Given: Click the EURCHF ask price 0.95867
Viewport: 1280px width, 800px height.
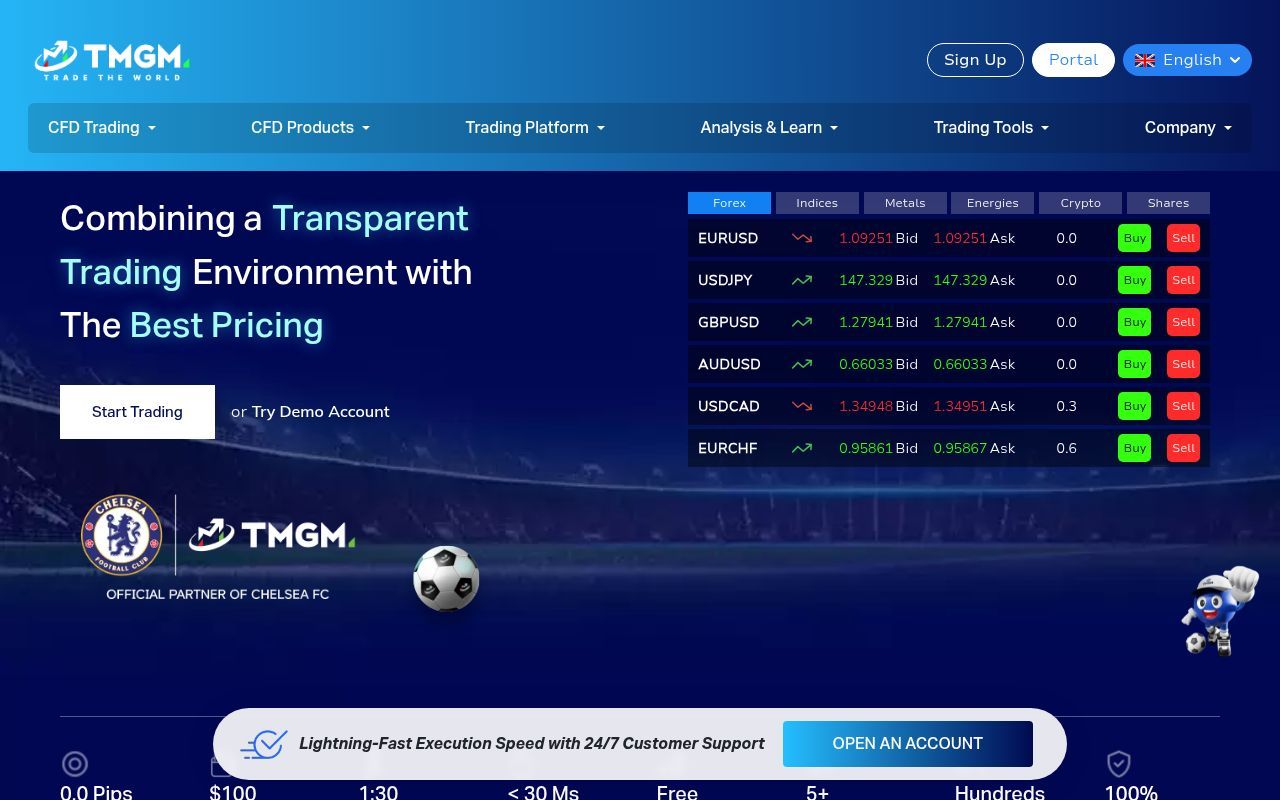Looking at the screenshot, I should coord(960,448).
